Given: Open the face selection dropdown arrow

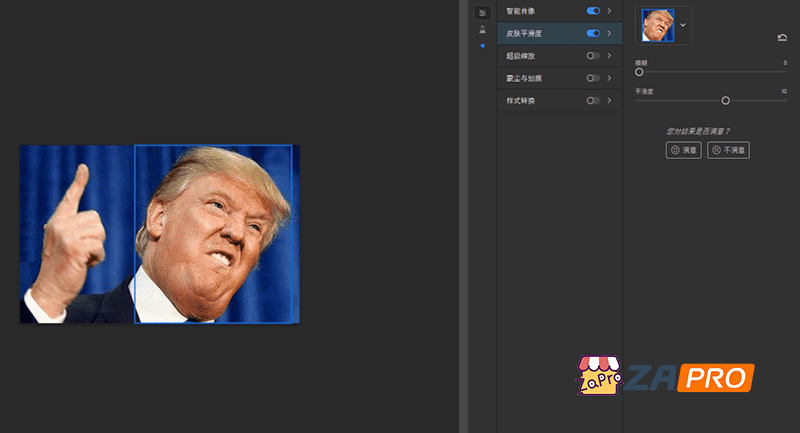Looking at the screenshot, I should point(683,25).
